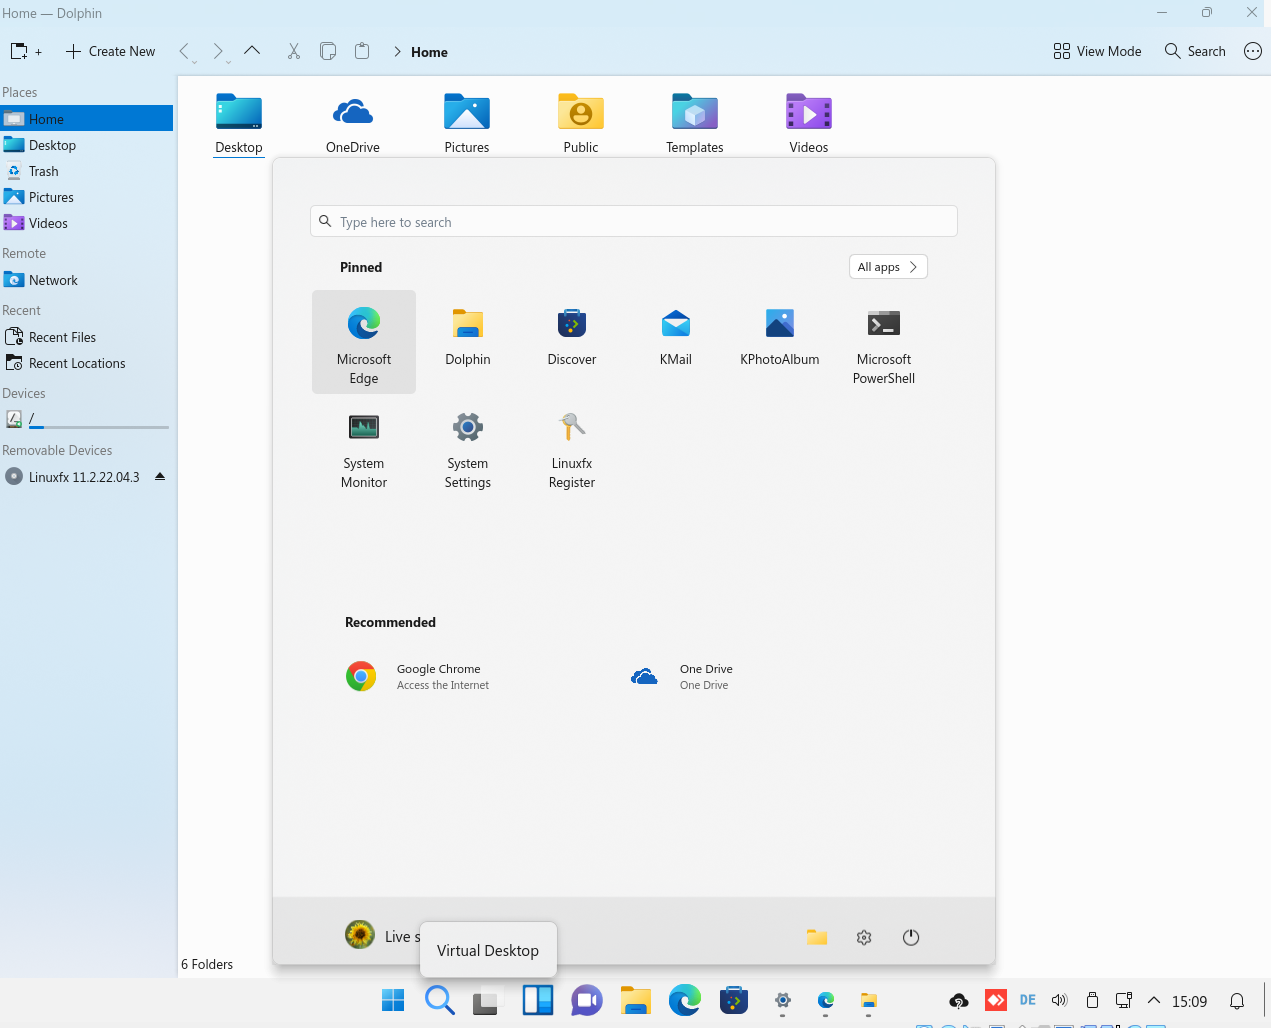Select root device in Devices
The image size is (1271, 1028).
click(x=86, y=420)
